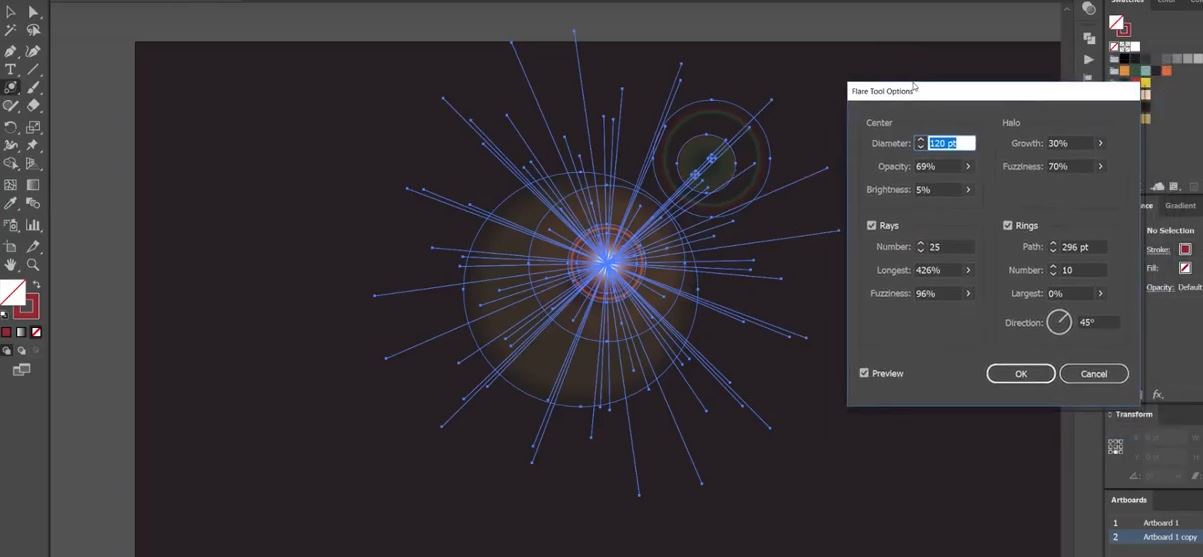Image resolution: width=1203 pixels, height=557 pixels.
Task: Select the Paintbrush tool
Action: pos(33,88)
